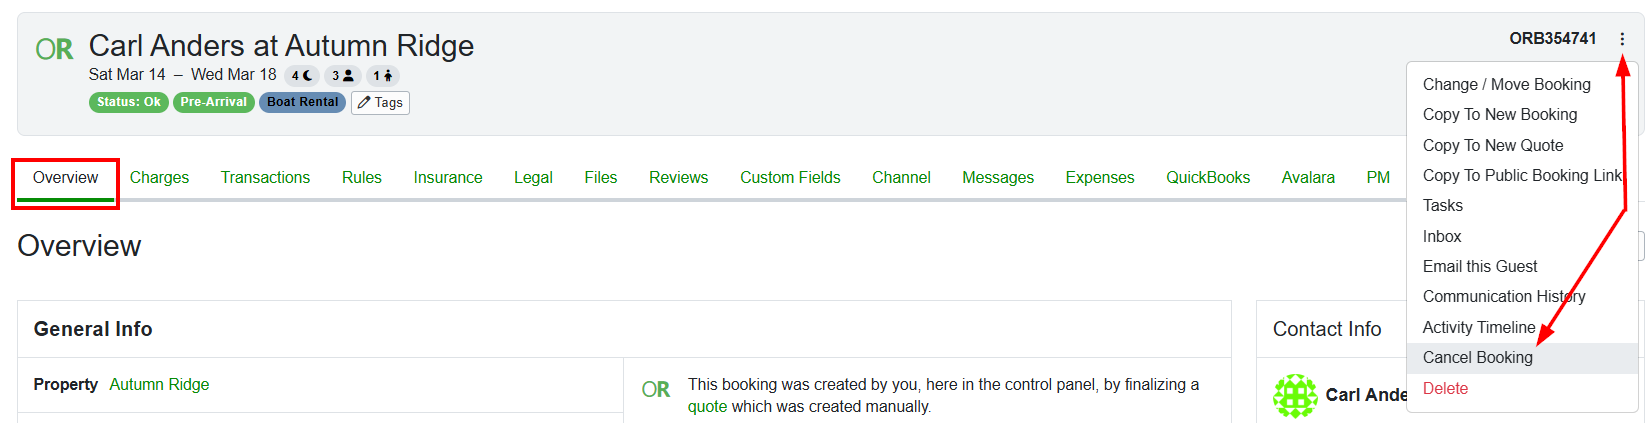Click the Boat Rental tag

(x=303, y=102)
